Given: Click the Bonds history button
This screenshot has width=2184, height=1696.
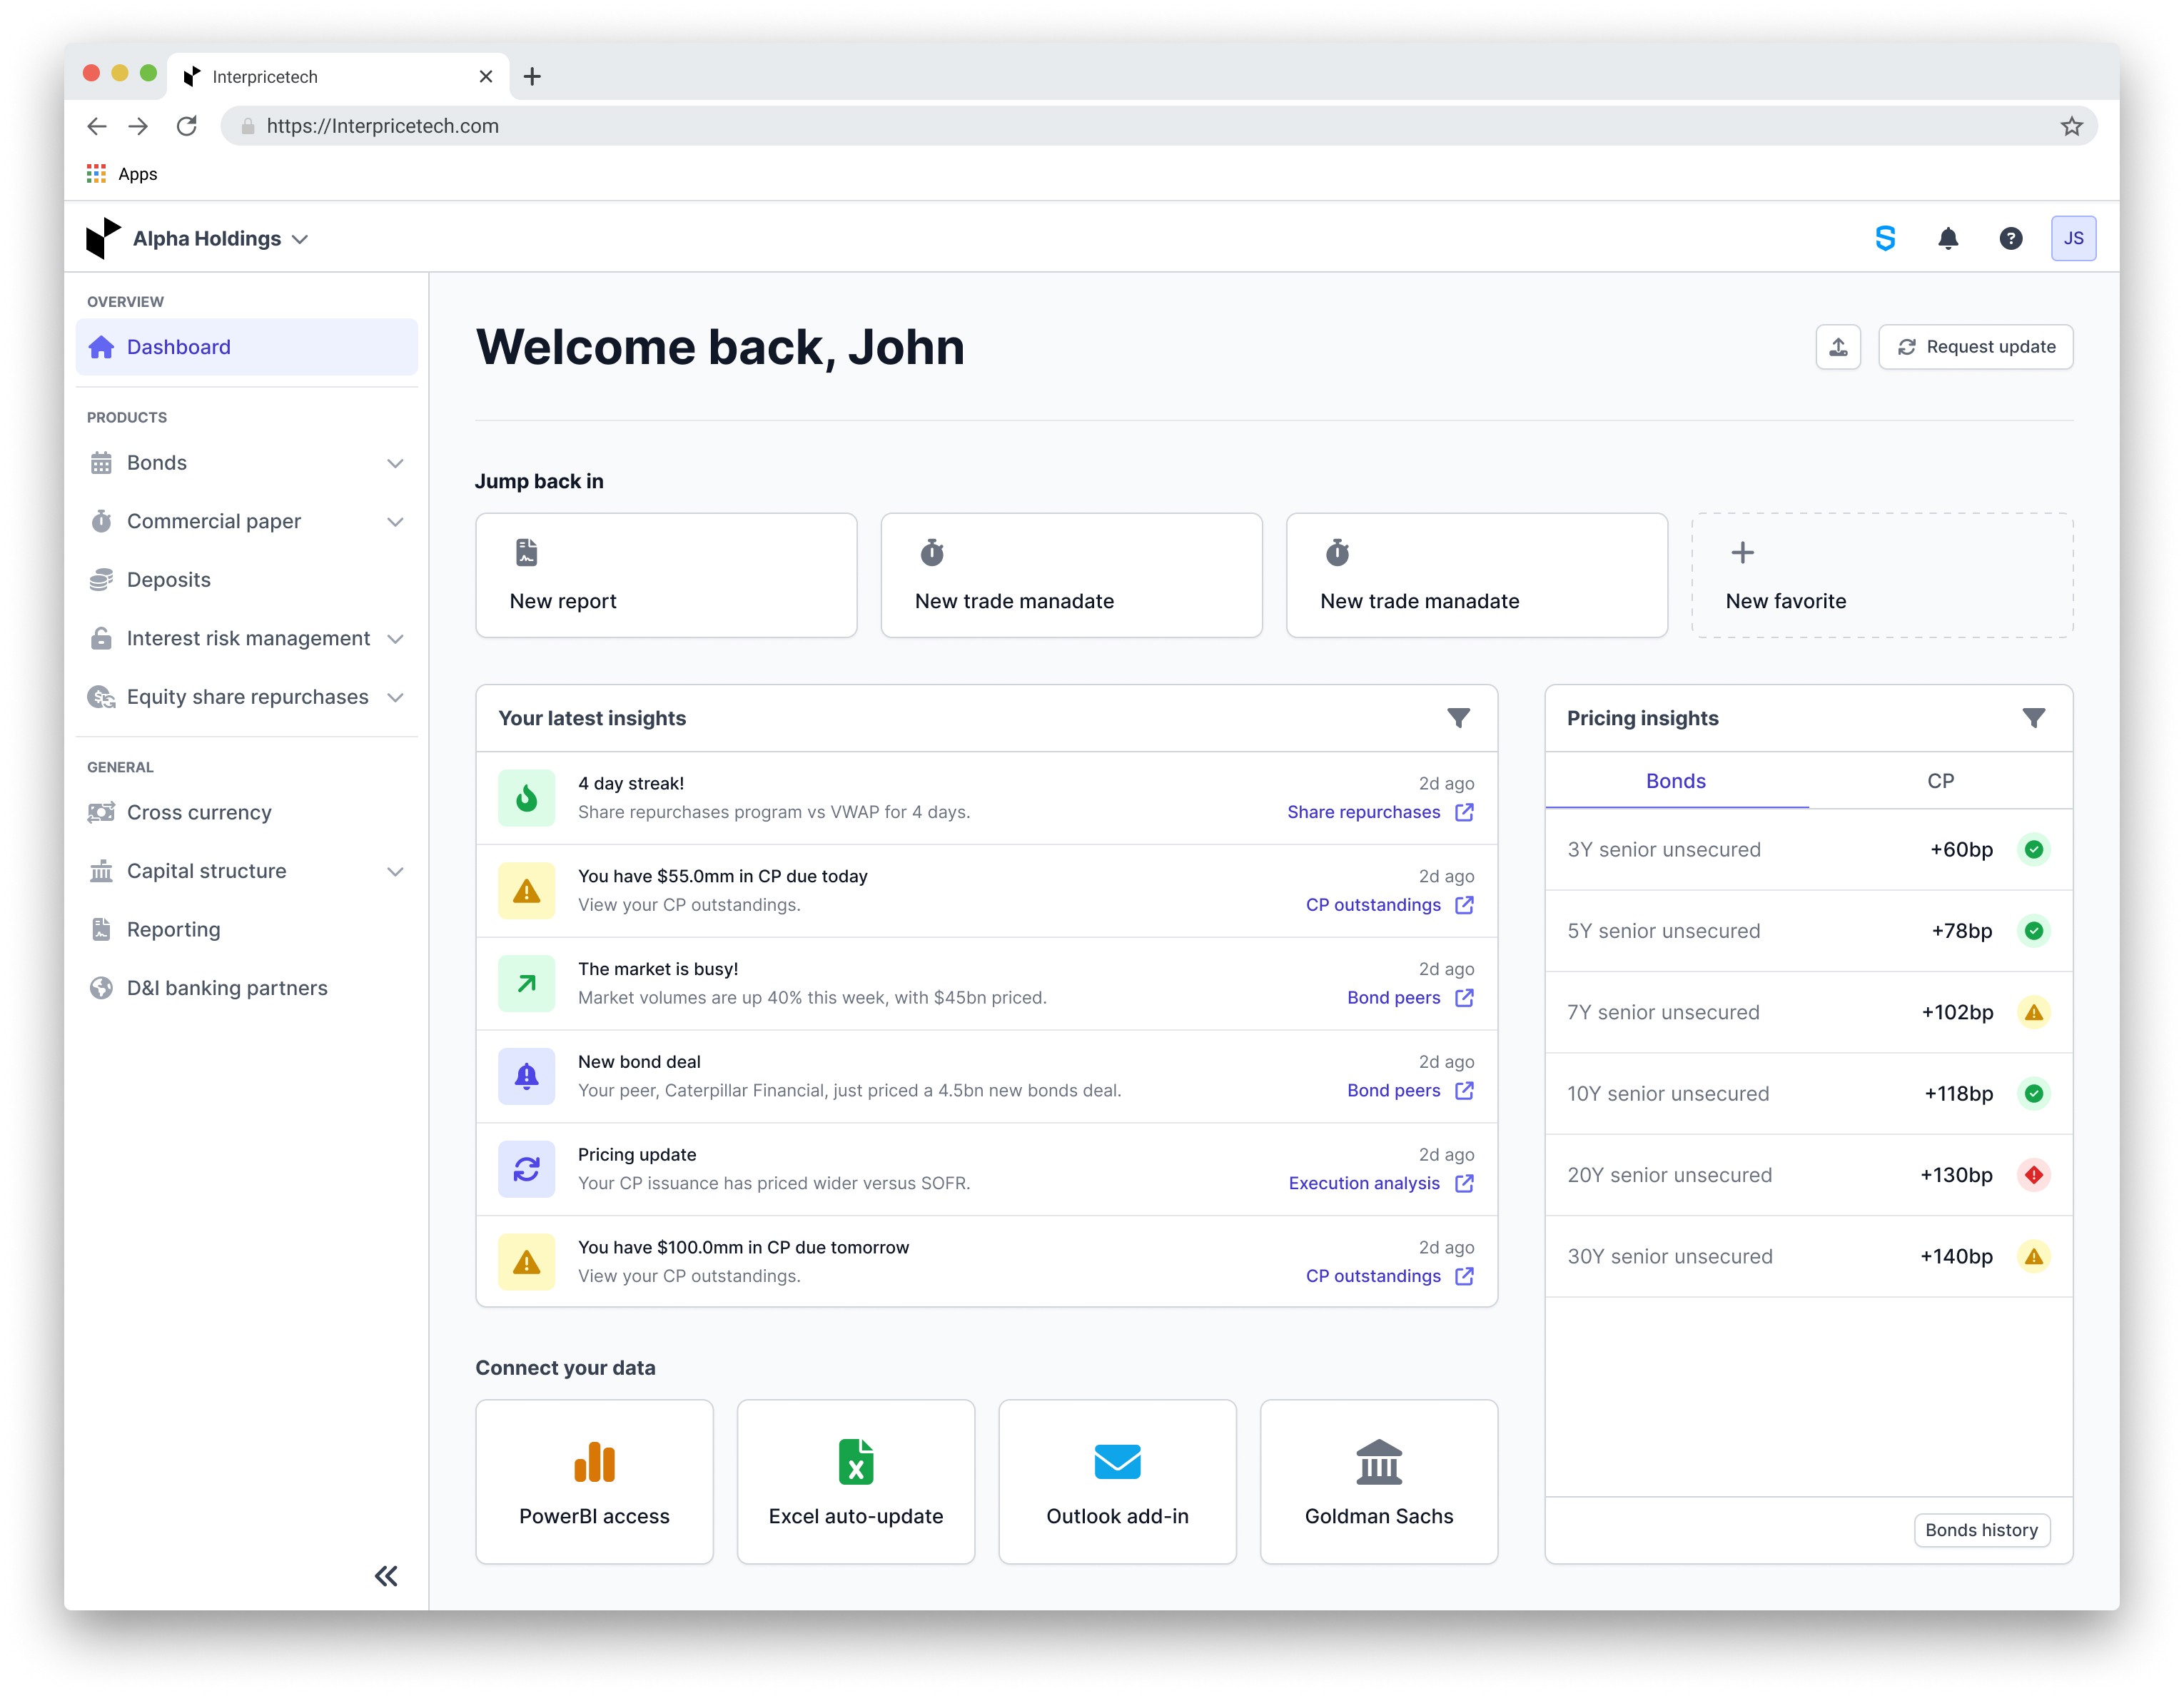Looking at the screenshot, I should (x=1981, y=1530).
